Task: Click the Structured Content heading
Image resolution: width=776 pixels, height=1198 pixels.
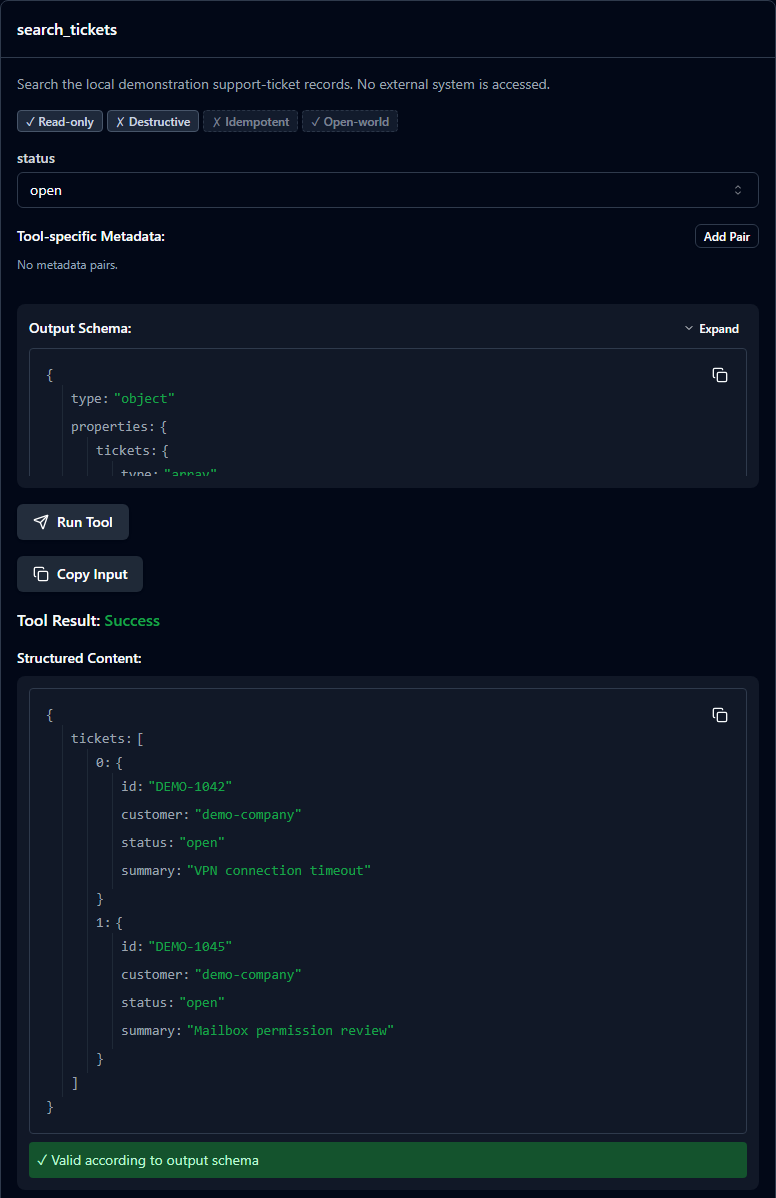Action: coord(79,659)
